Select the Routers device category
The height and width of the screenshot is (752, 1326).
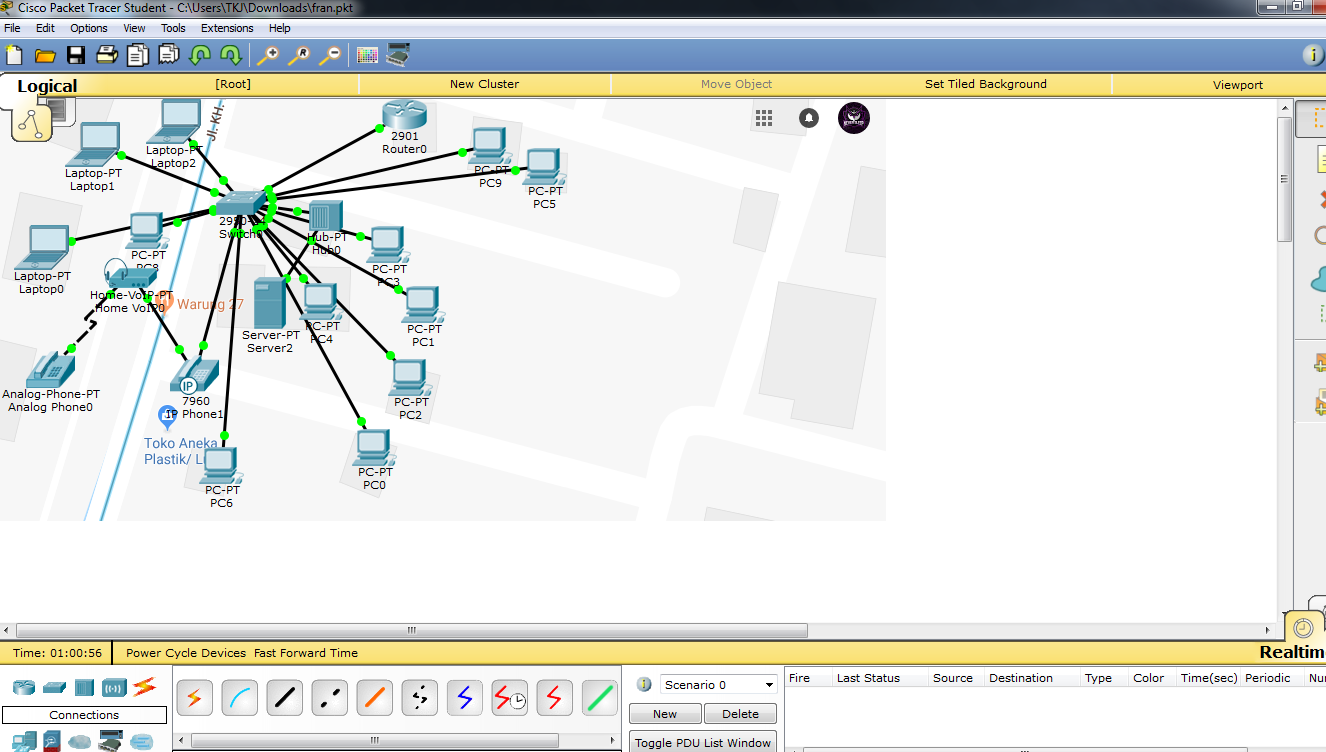coord(23,687)
